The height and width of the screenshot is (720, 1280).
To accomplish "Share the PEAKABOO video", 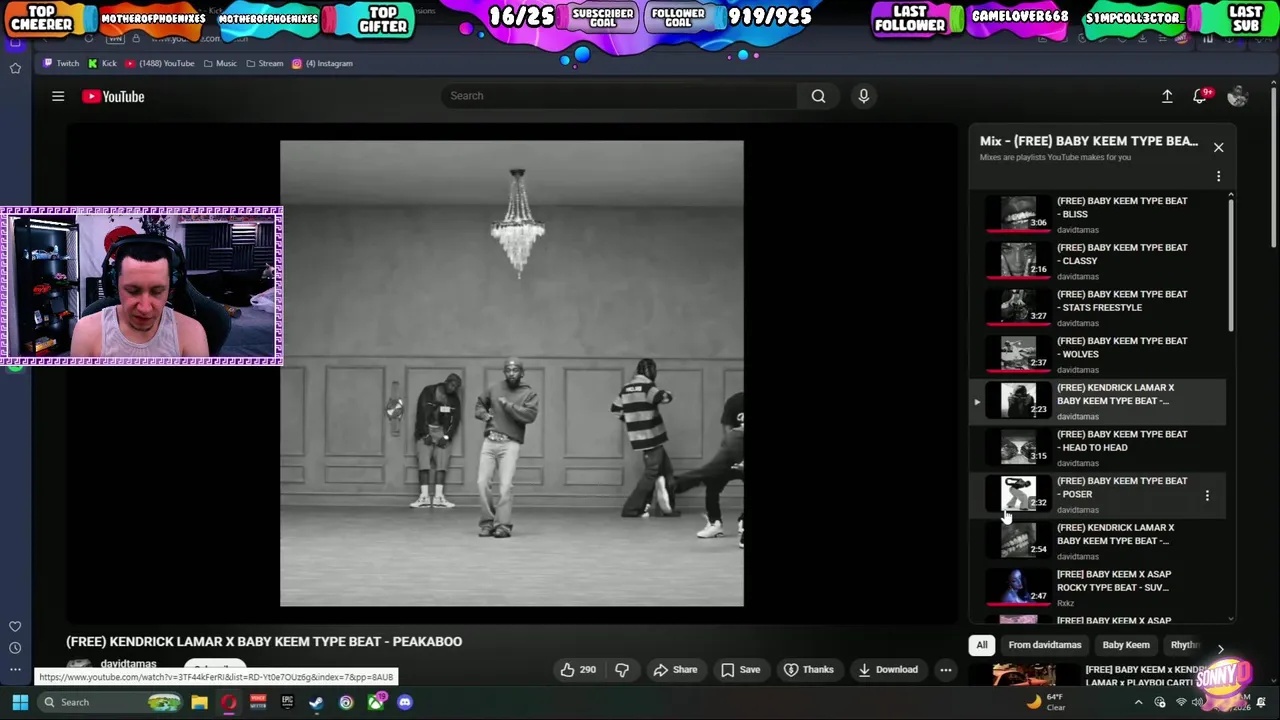I will click(674, 670).
